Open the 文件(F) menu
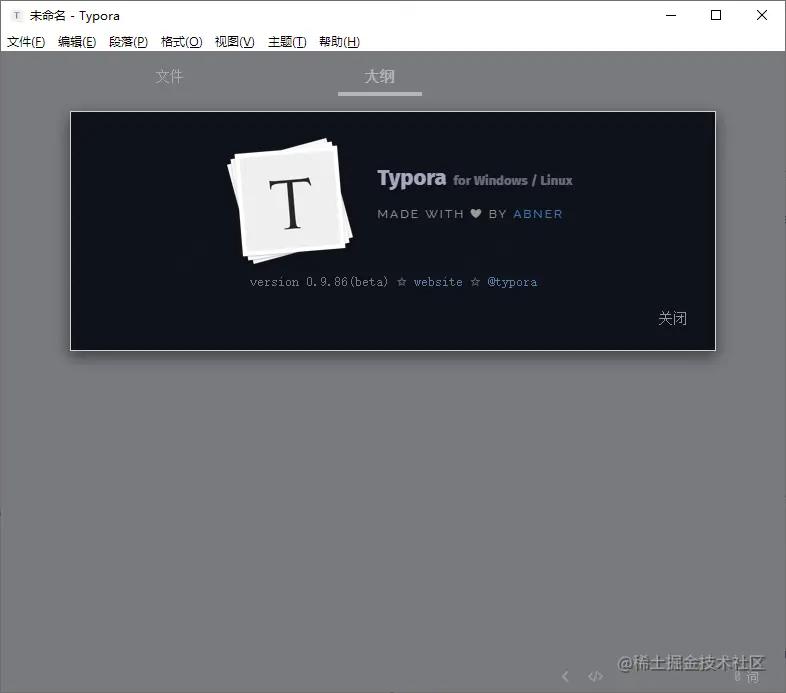Viewport: 786px width, 693px height. 26,42
